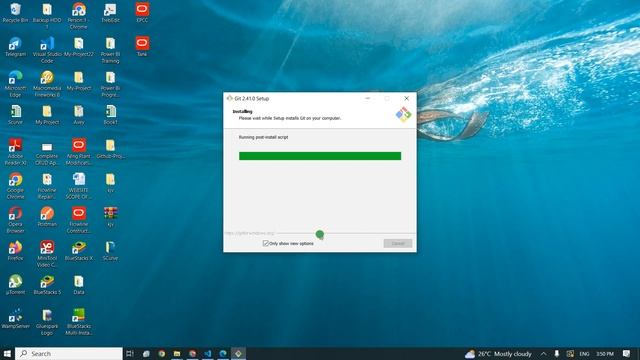Image resolution: width=640 pixels, height=360 pixels.
Task: Open the Power BI Progre... folder
Action: tap(110, 84)
